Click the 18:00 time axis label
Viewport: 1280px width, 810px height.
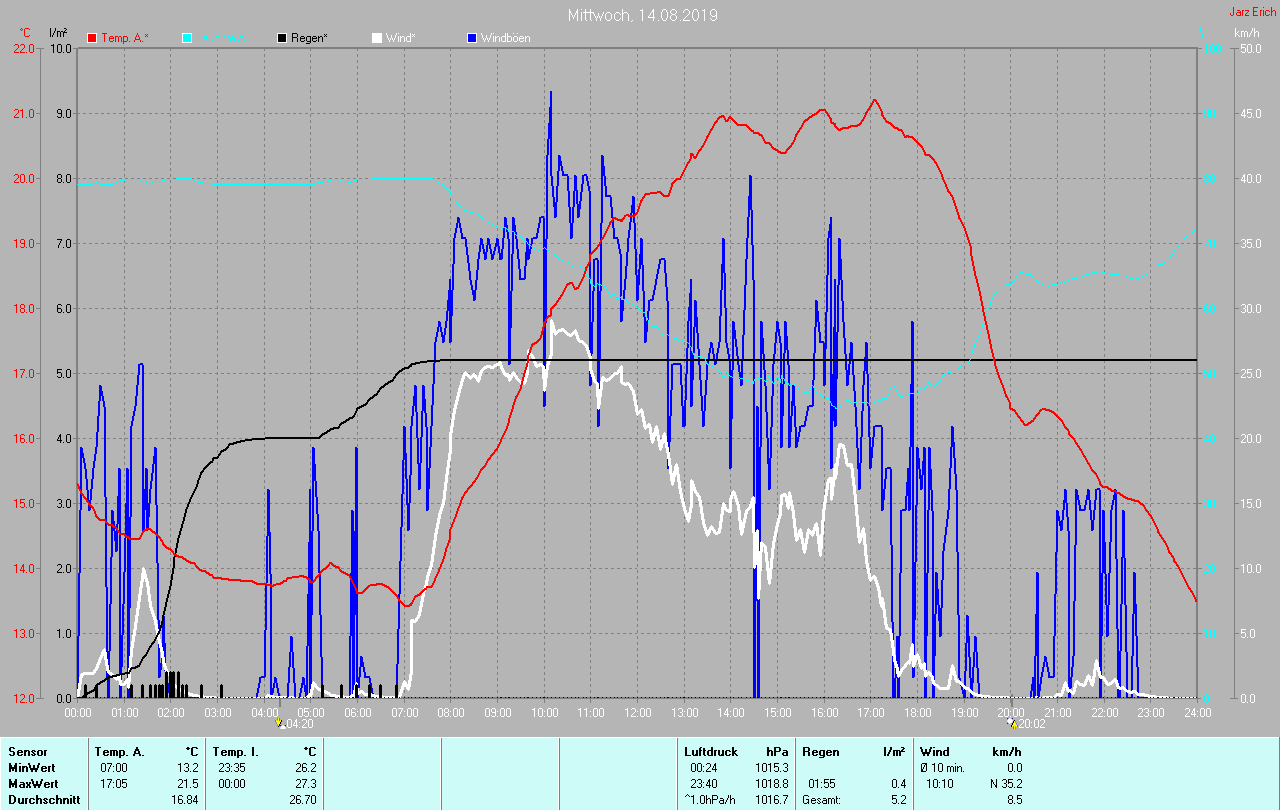pos(917,712)
